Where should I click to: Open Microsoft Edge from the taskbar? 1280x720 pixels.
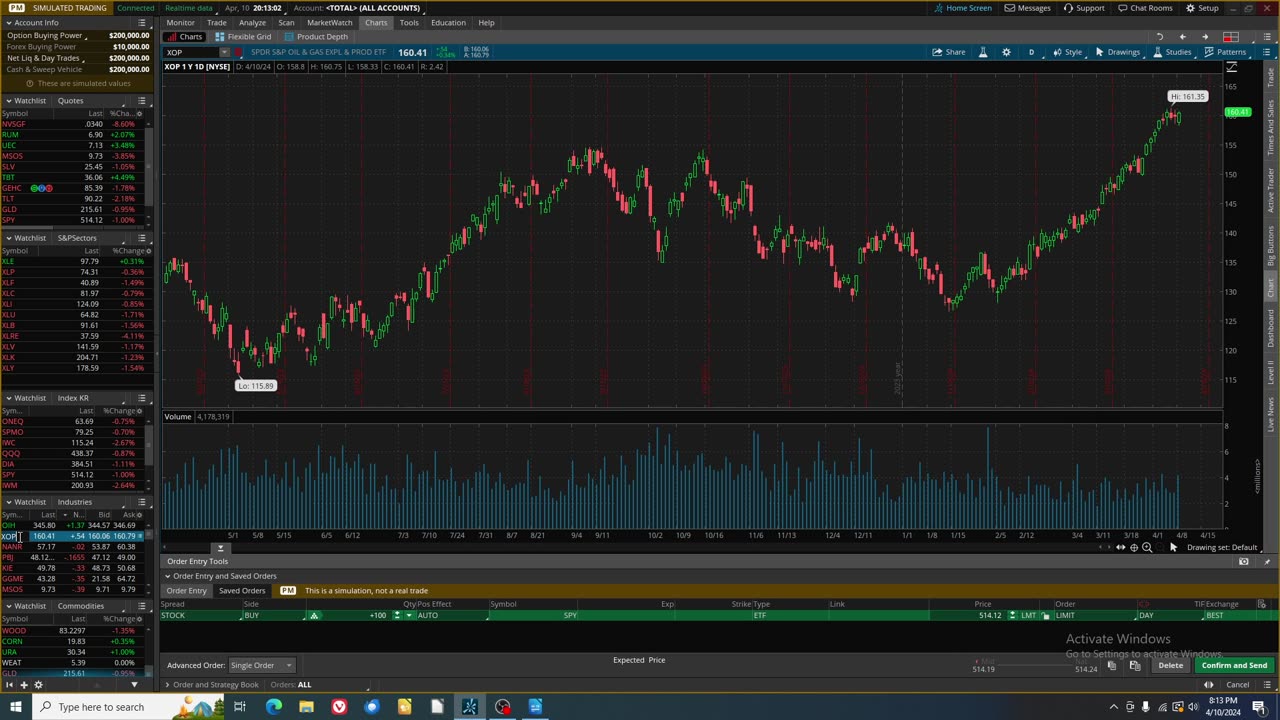pos(273,707)
